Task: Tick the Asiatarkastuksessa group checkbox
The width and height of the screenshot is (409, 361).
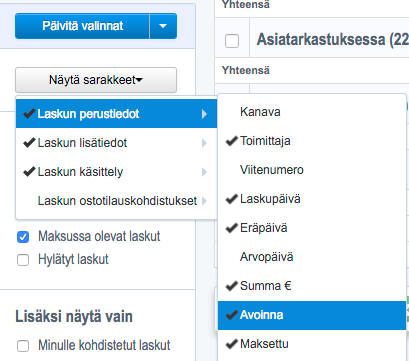Action: click(x=232, y=41)
